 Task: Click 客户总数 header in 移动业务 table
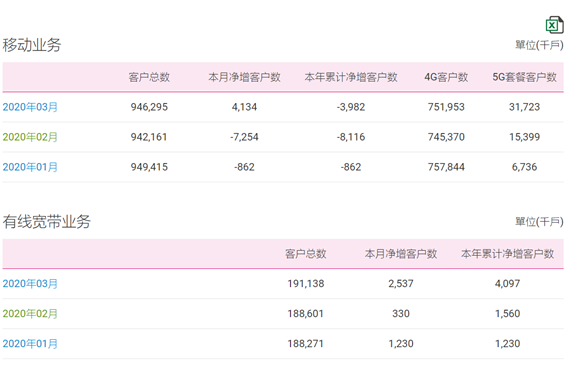tap(149, 77)
